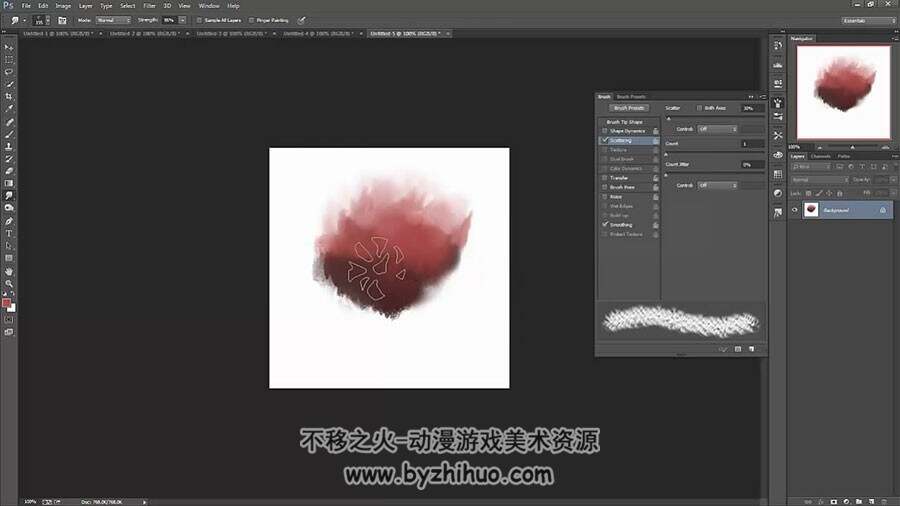Open the layer blend mode dropdown
The image size is (900, 506).
pyautogui.click(x=819, y=180)
